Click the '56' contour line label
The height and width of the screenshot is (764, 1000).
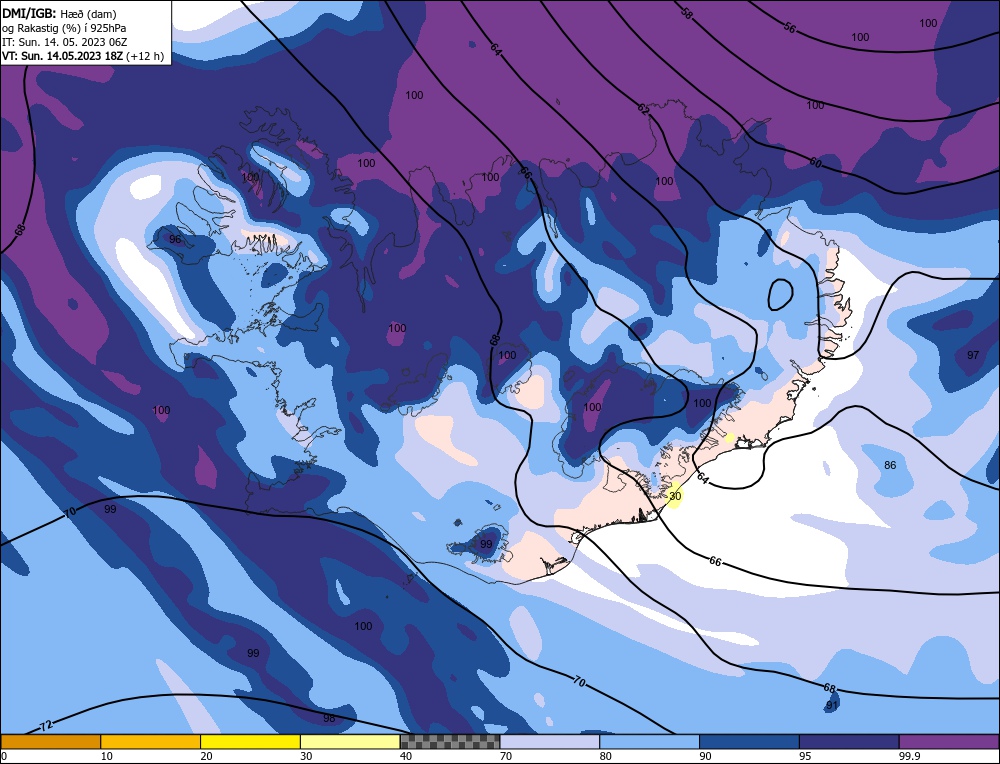pyautogui.click(x=790, y=27)
